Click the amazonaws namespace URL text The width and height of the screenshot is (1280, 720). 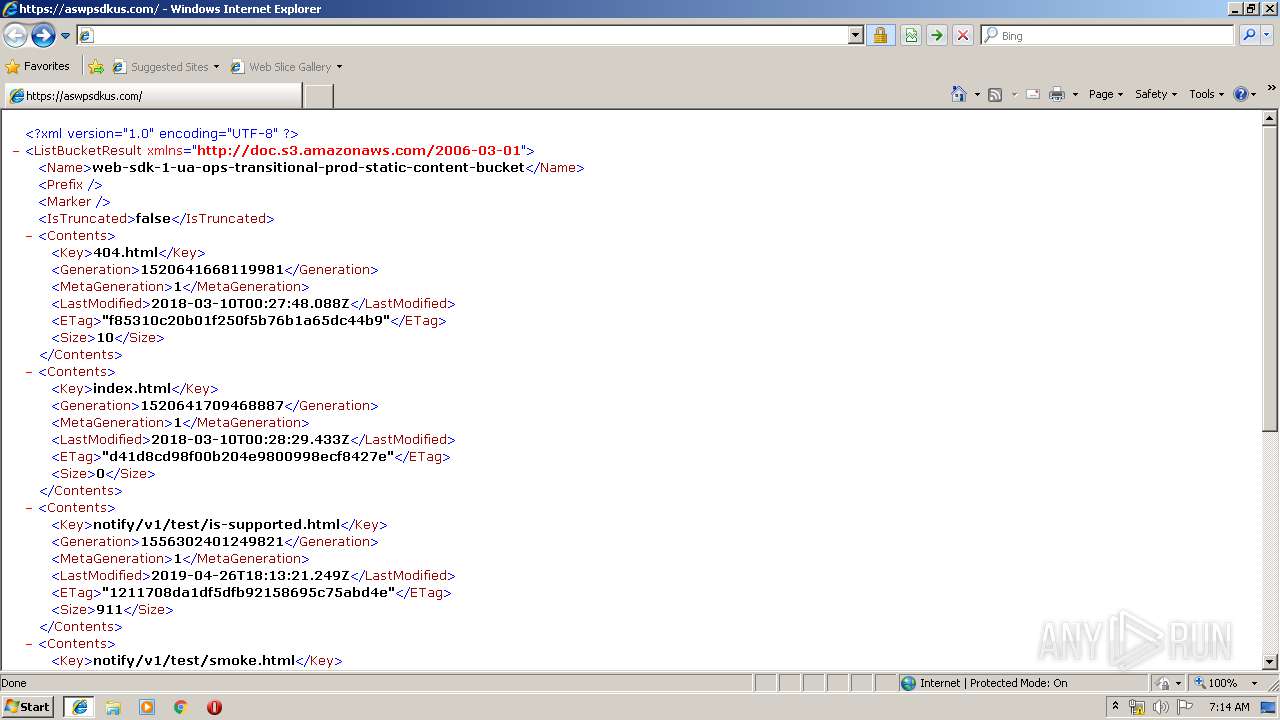pos(360,151)
